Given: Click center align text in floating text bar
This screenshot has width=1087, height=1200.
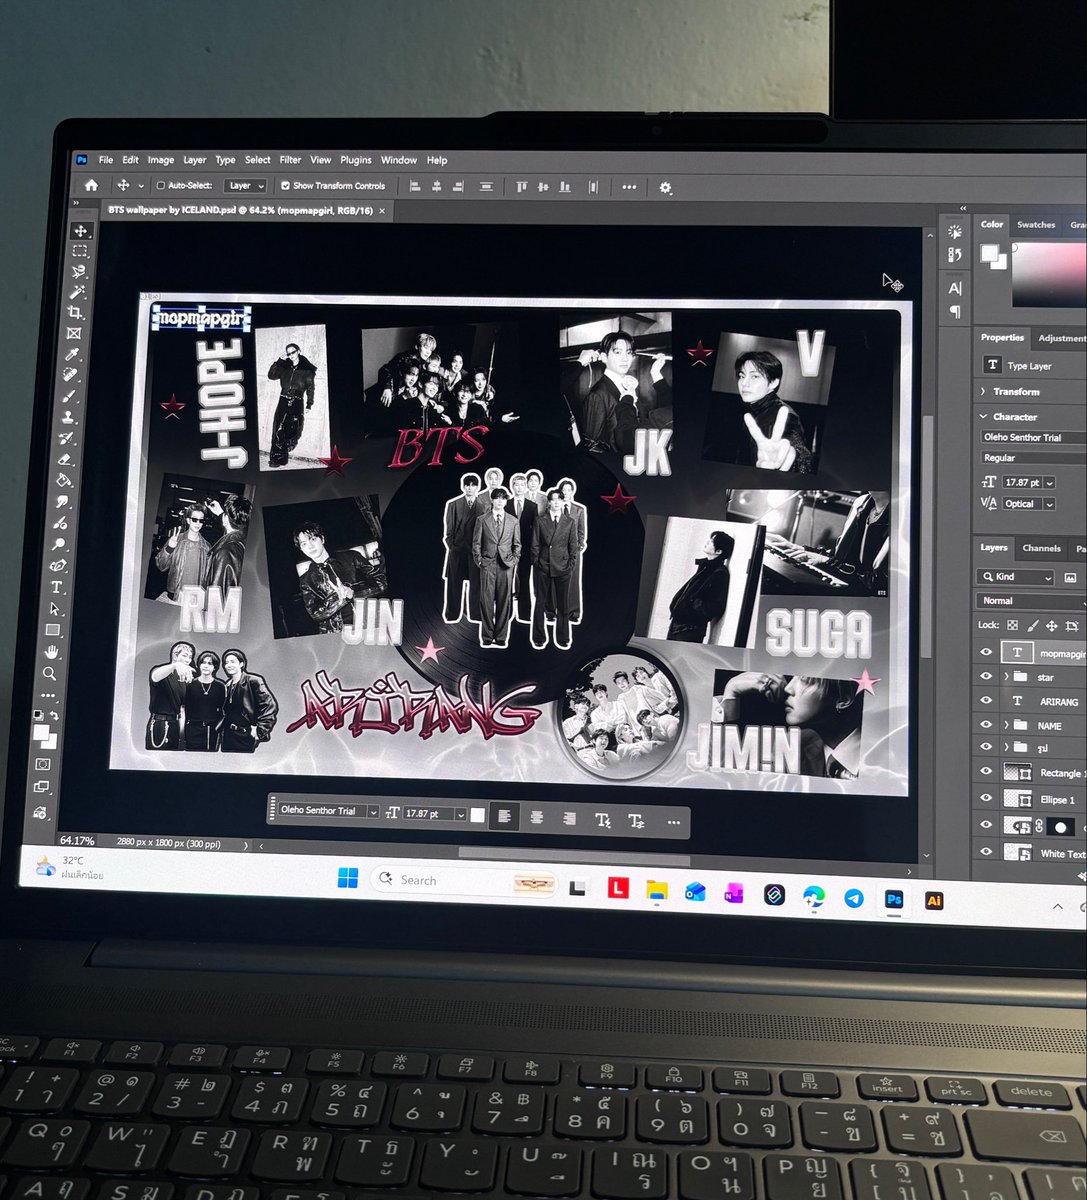Looking at the screenshot, I should click(537, 818).
